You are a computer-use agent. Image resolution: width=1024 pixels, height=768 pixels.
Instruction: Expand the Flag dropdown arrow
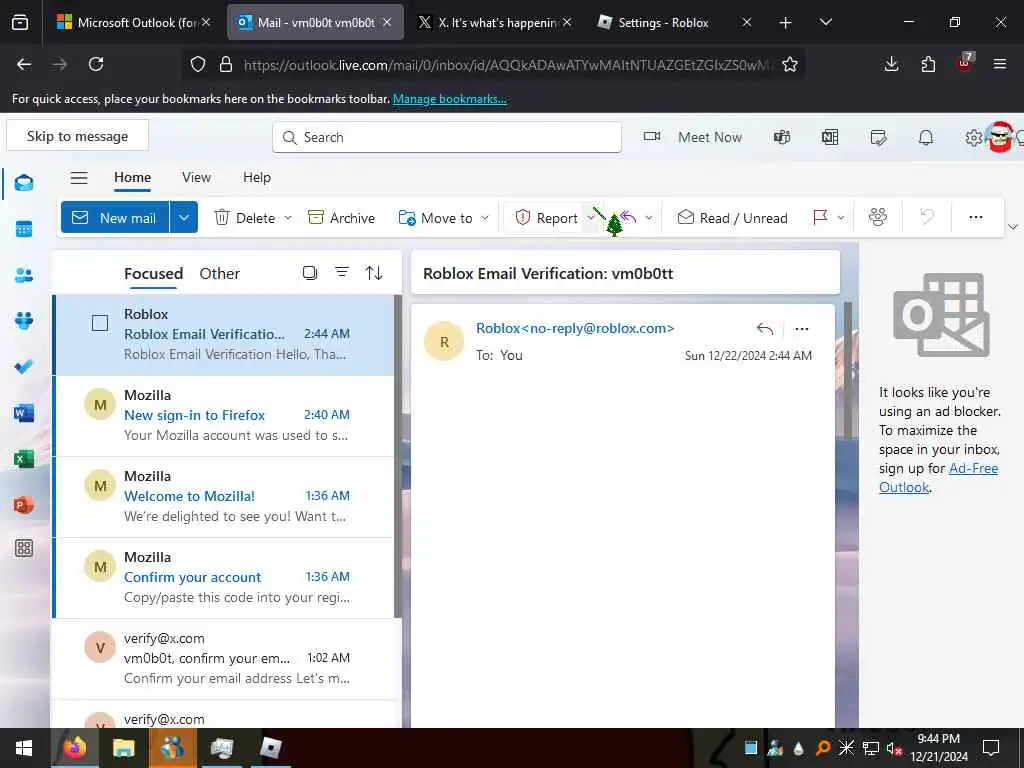coord(840,217)
